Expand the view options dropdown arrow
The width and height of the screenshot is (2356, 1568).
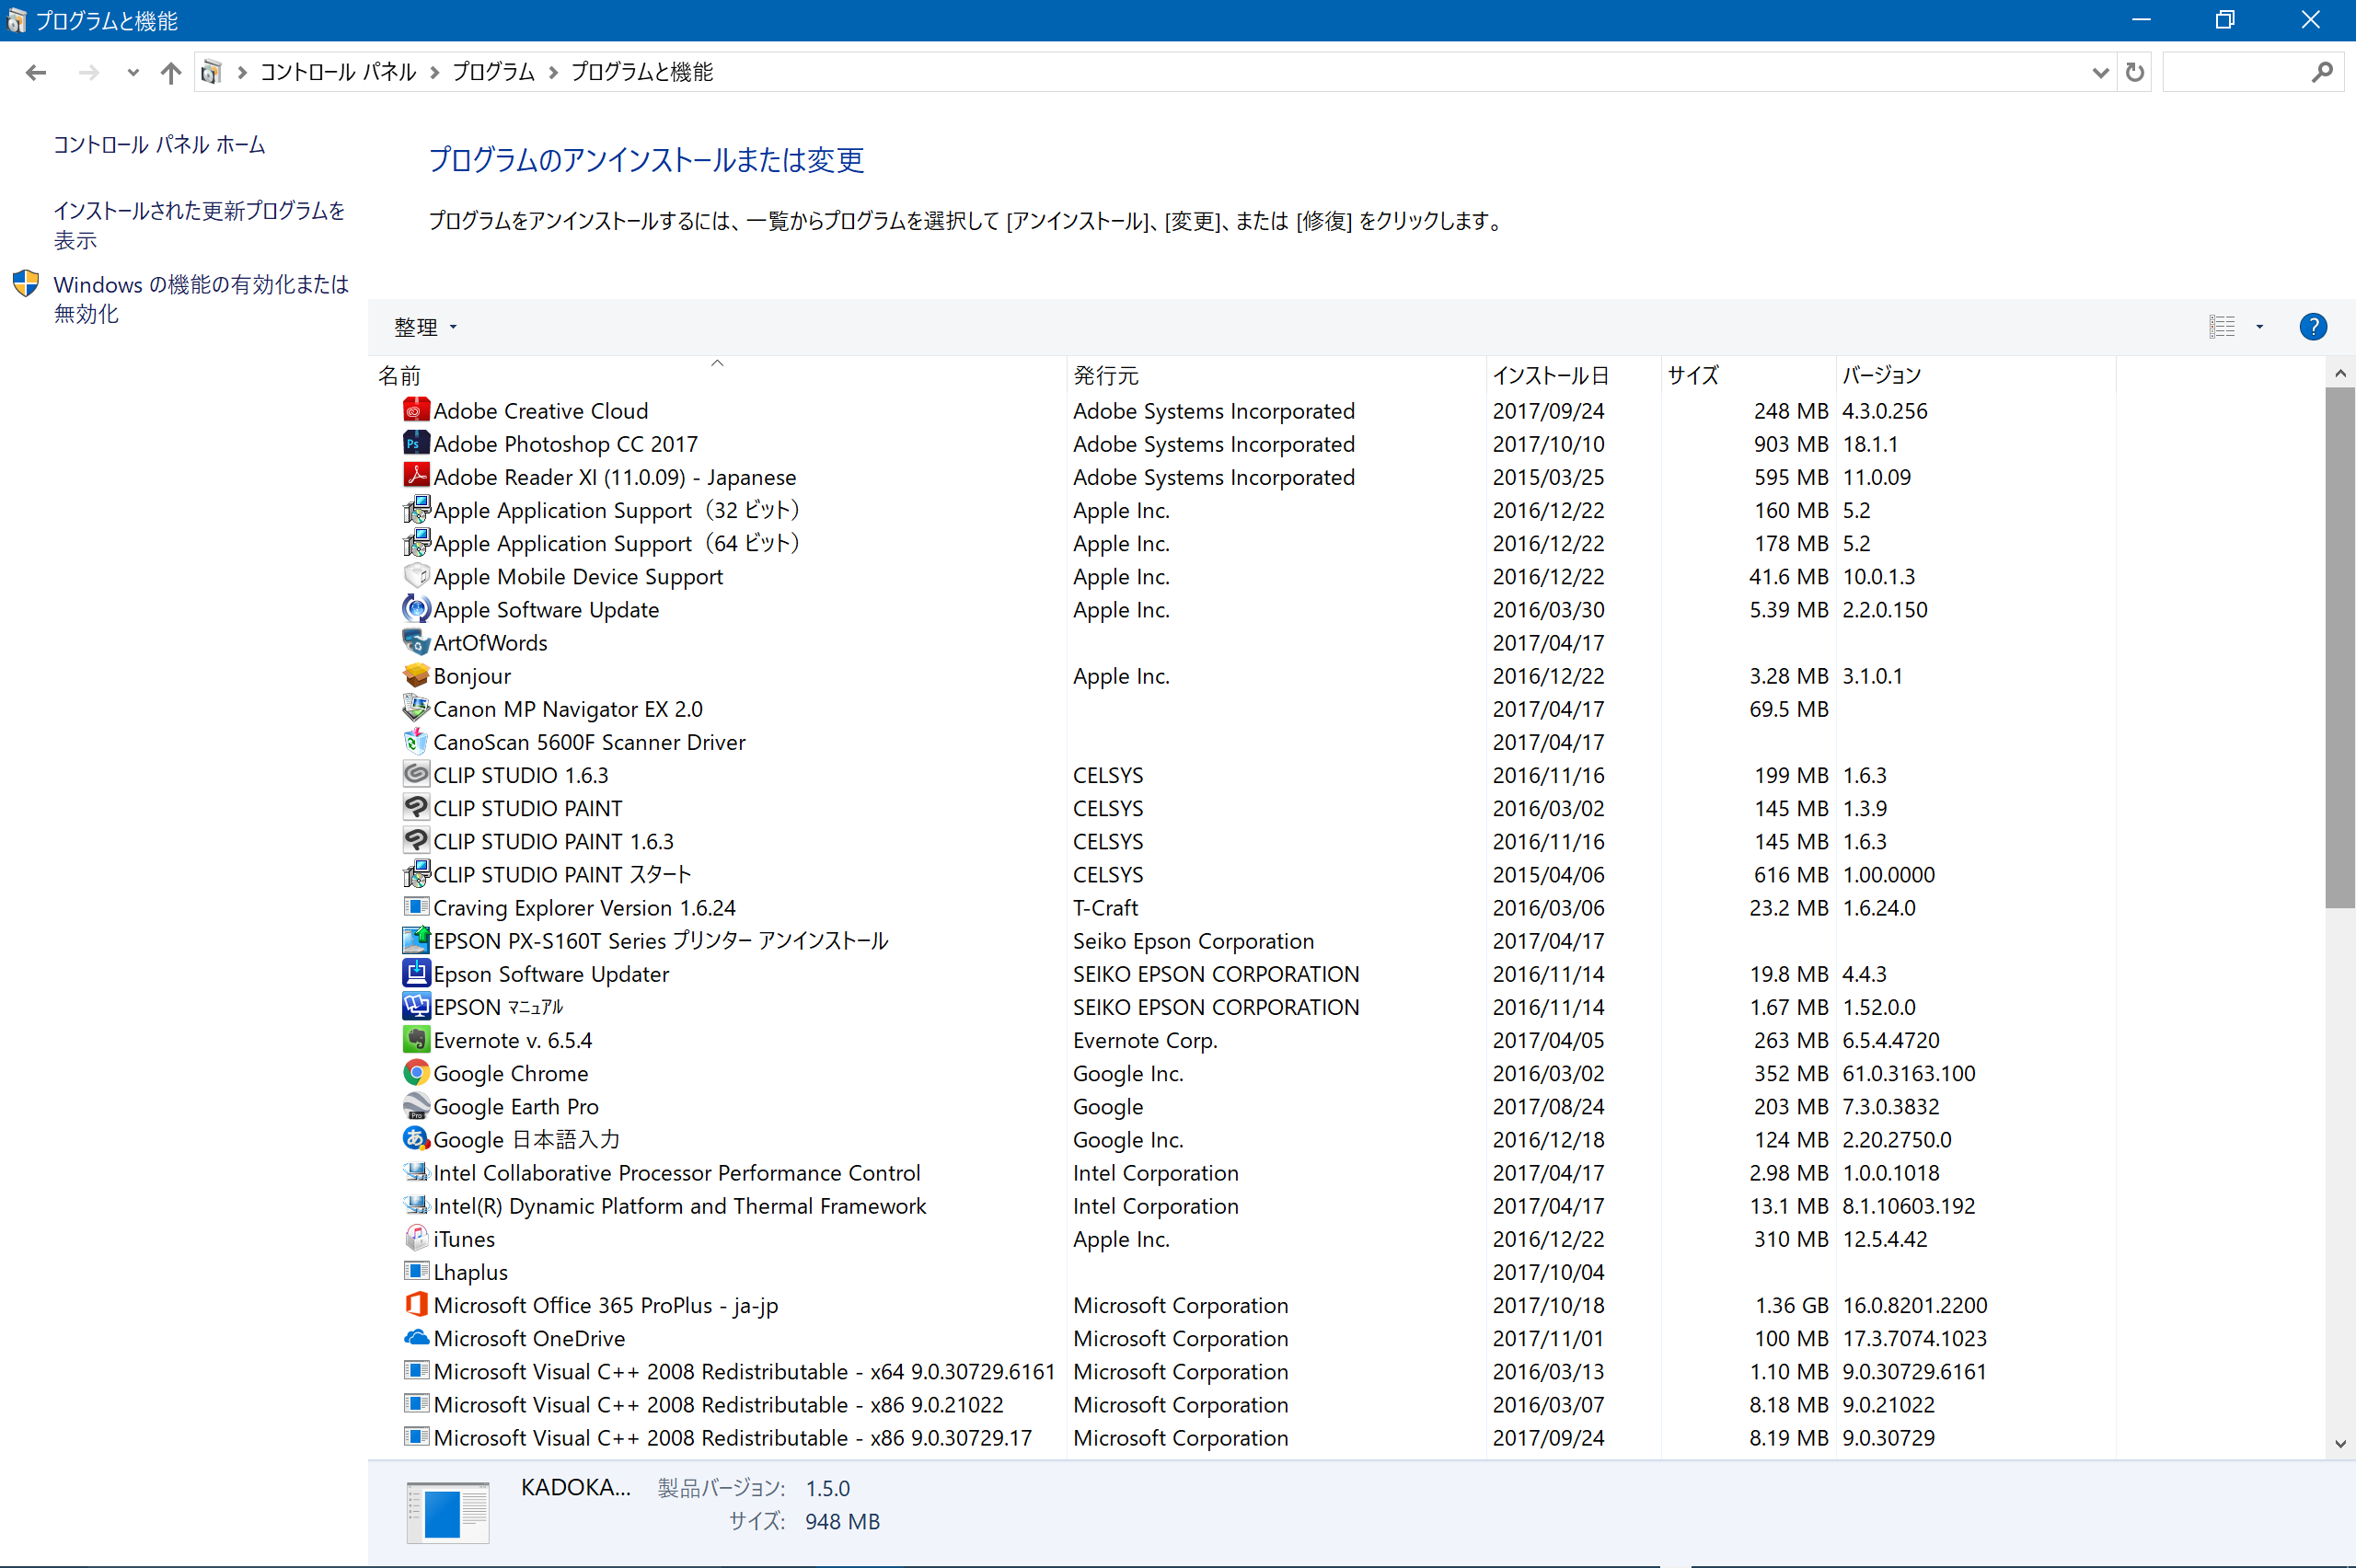[2259, 327]
